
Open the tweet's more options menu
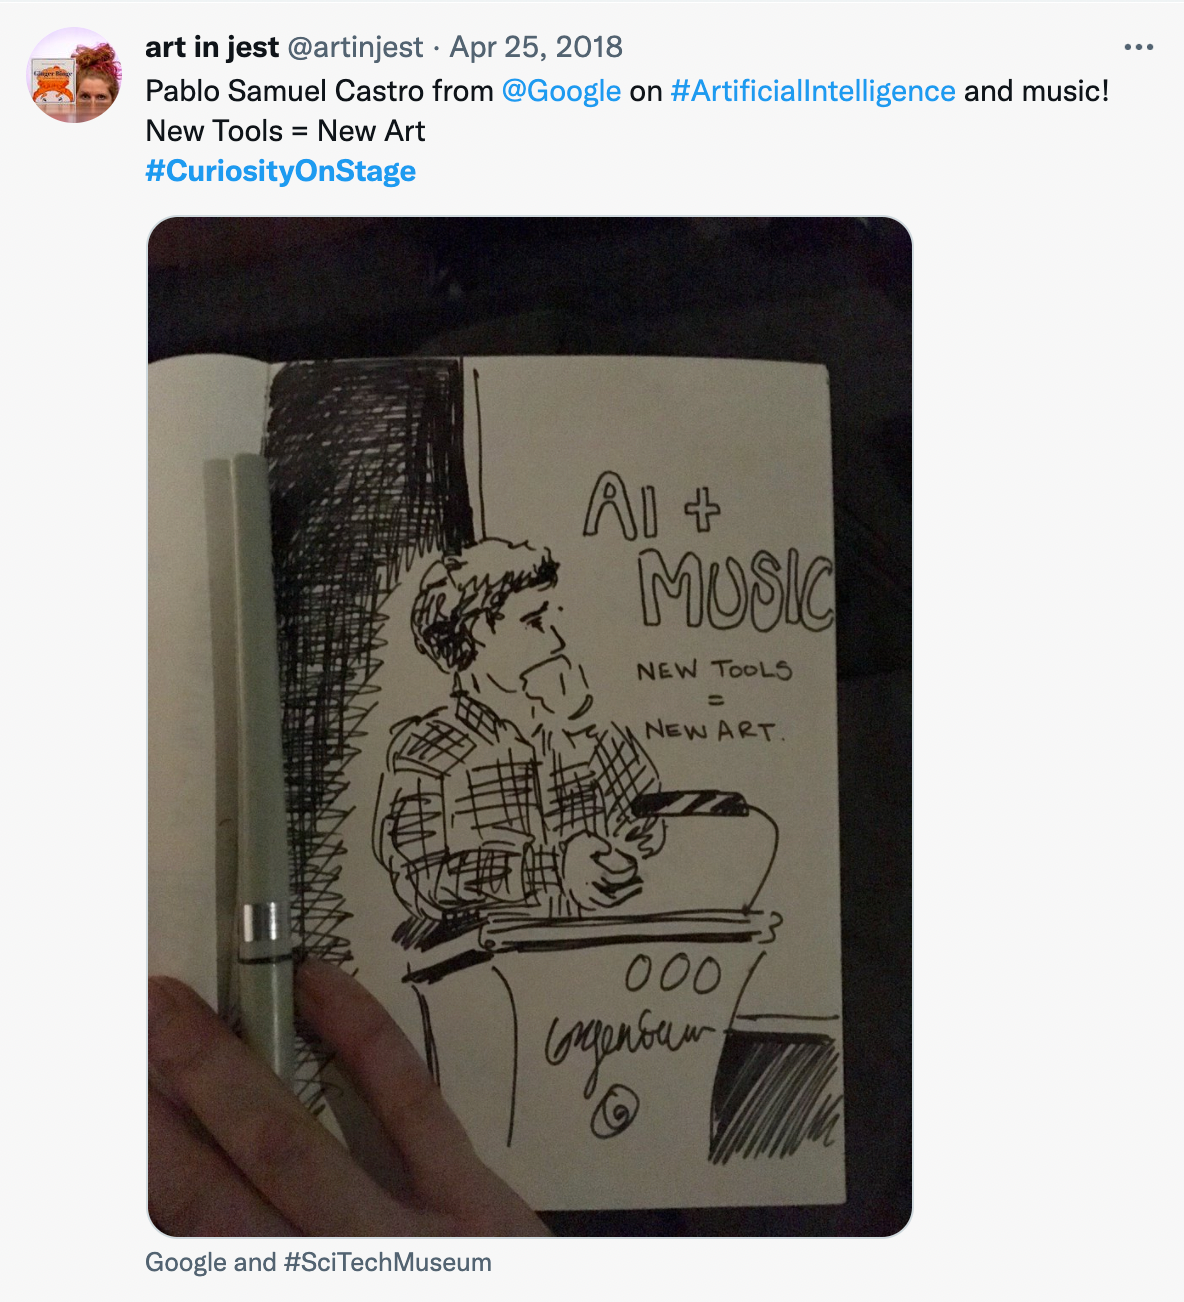[1138, 47]
